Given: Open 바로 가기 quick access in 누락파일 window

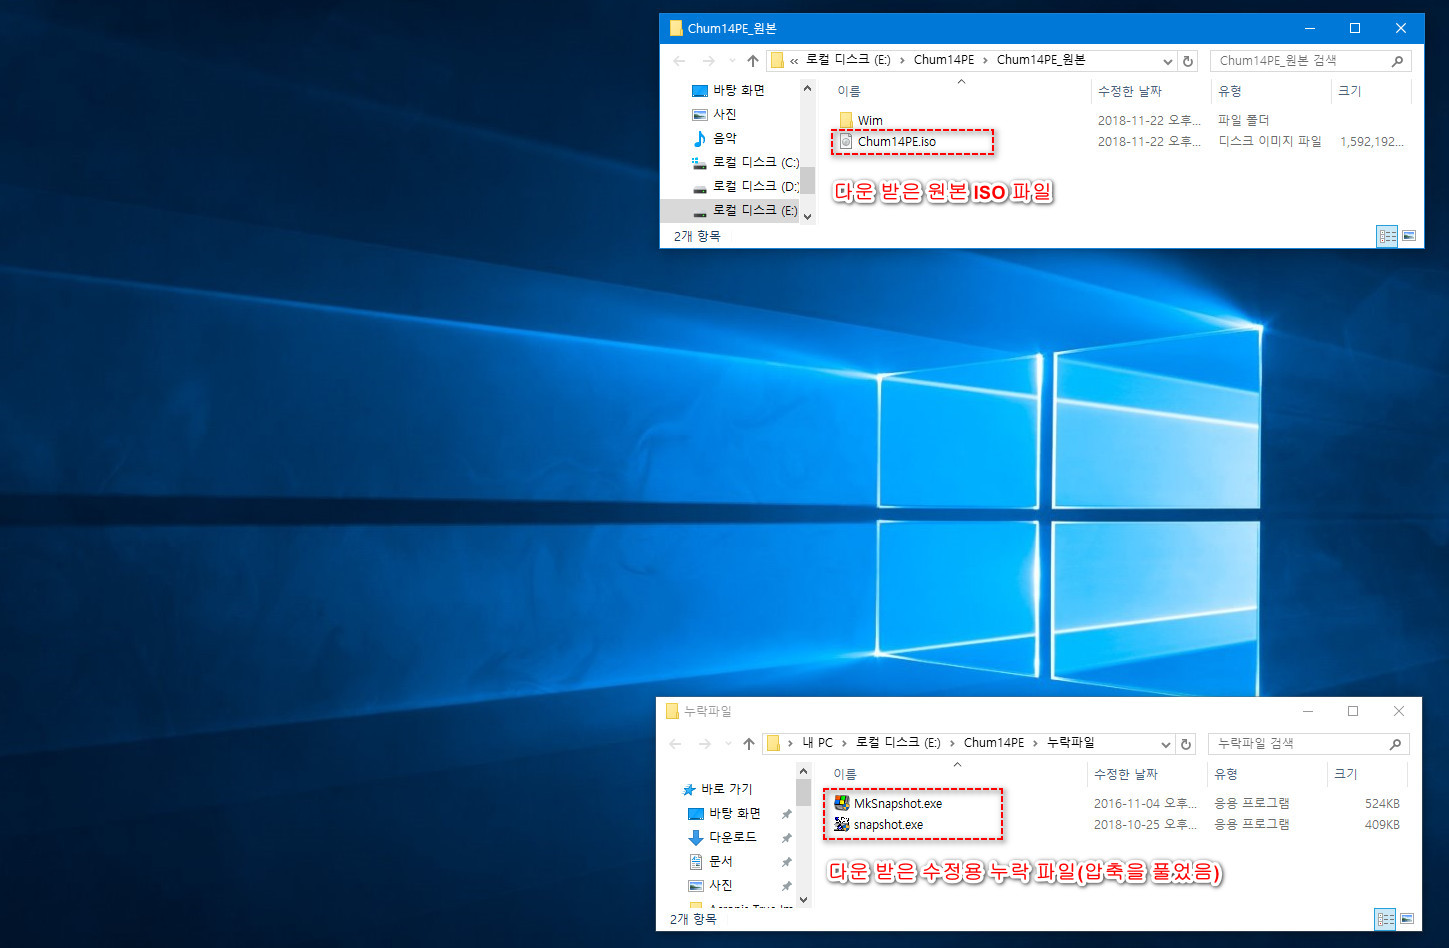Looking at the screenshot, I should tap(717, 789).
